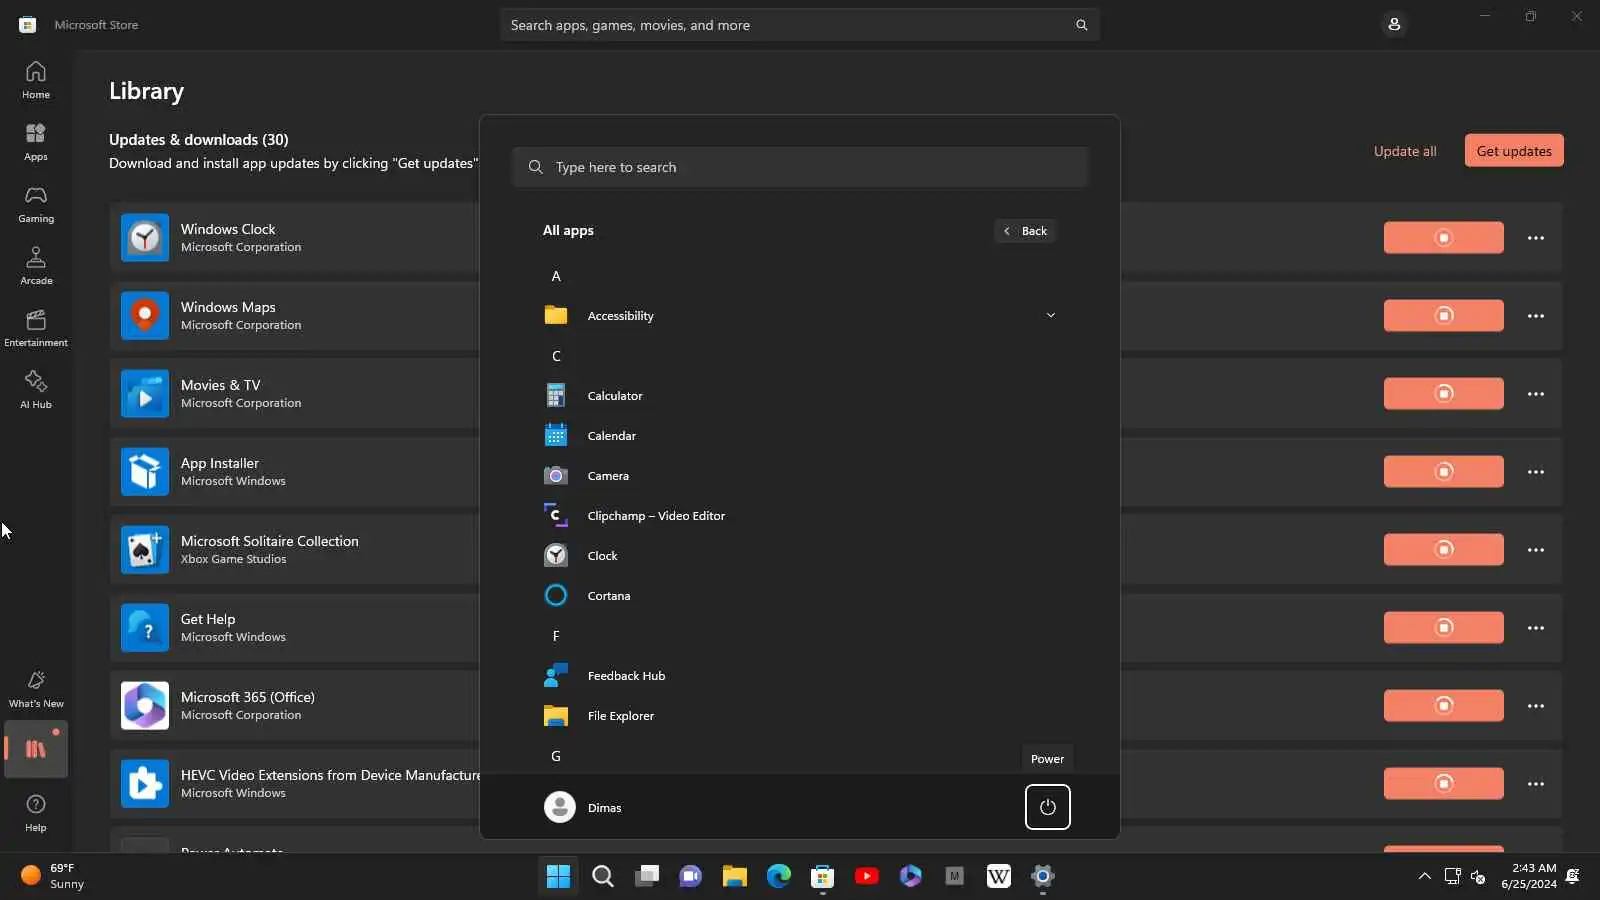Stop the Movies & TV download
Image resolution: width=1600 pixels, height=900 pixels.
click(1443, 394)
